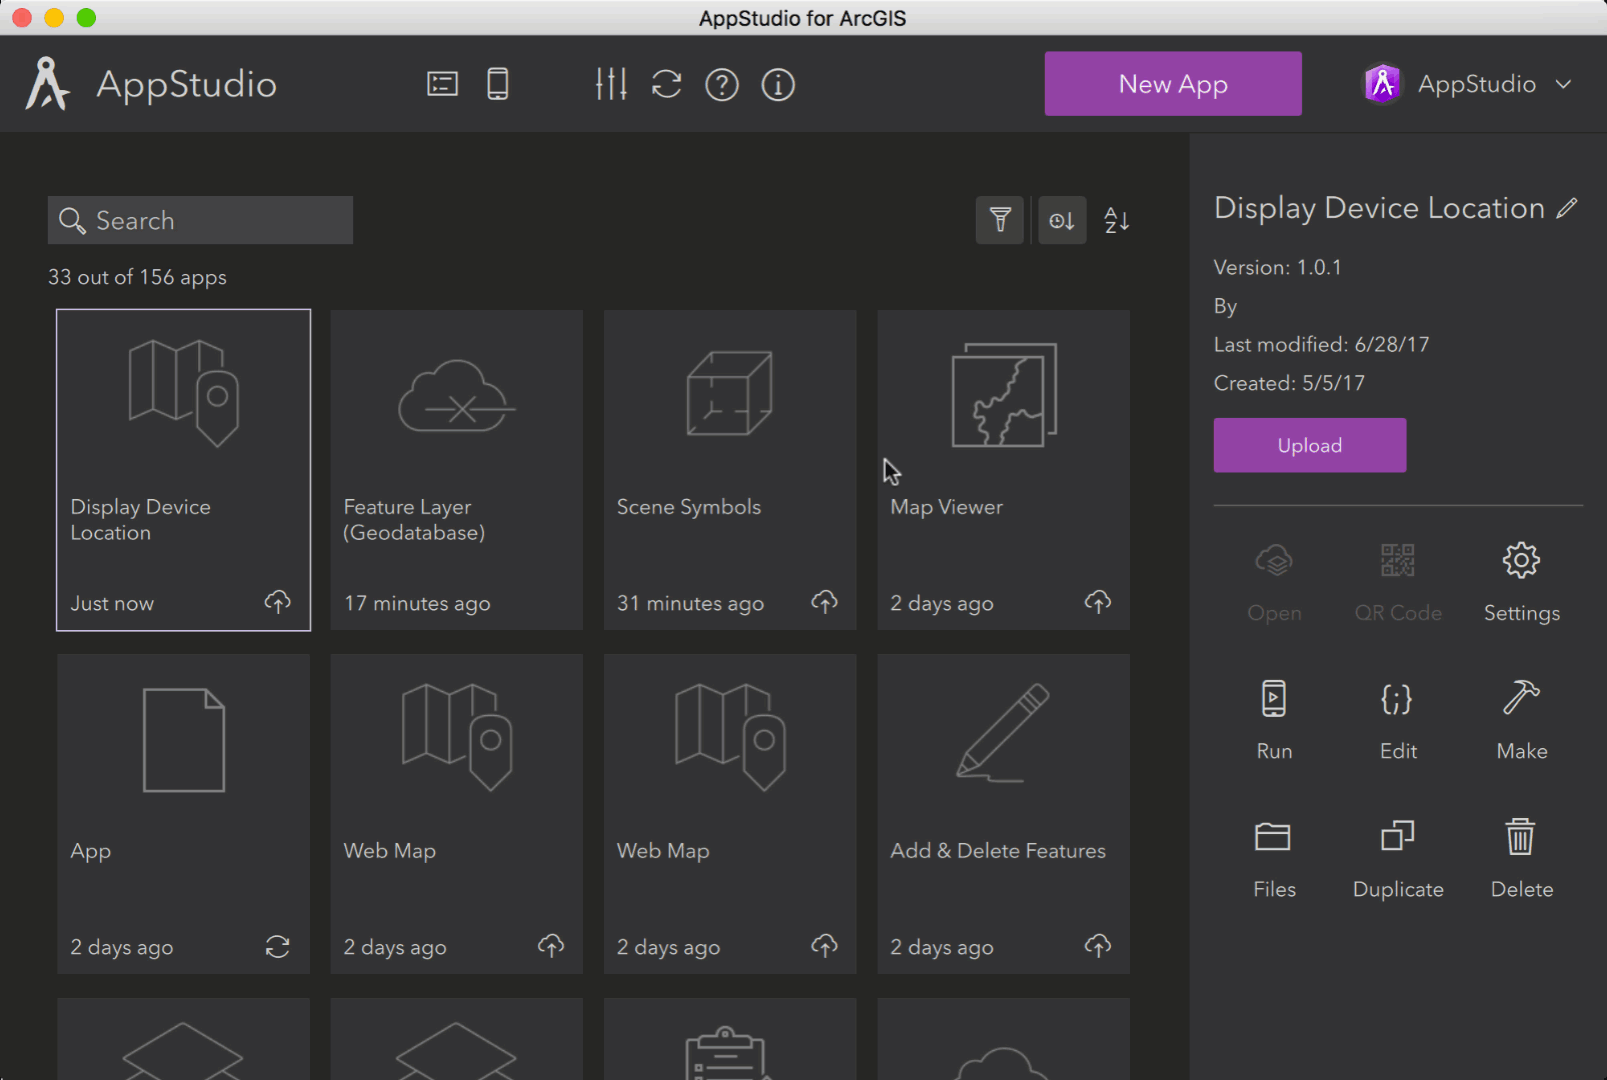1607x1080 pixels.
Task: Toggle alphabetical A-Z sort icon
Action: [1117, 220]
